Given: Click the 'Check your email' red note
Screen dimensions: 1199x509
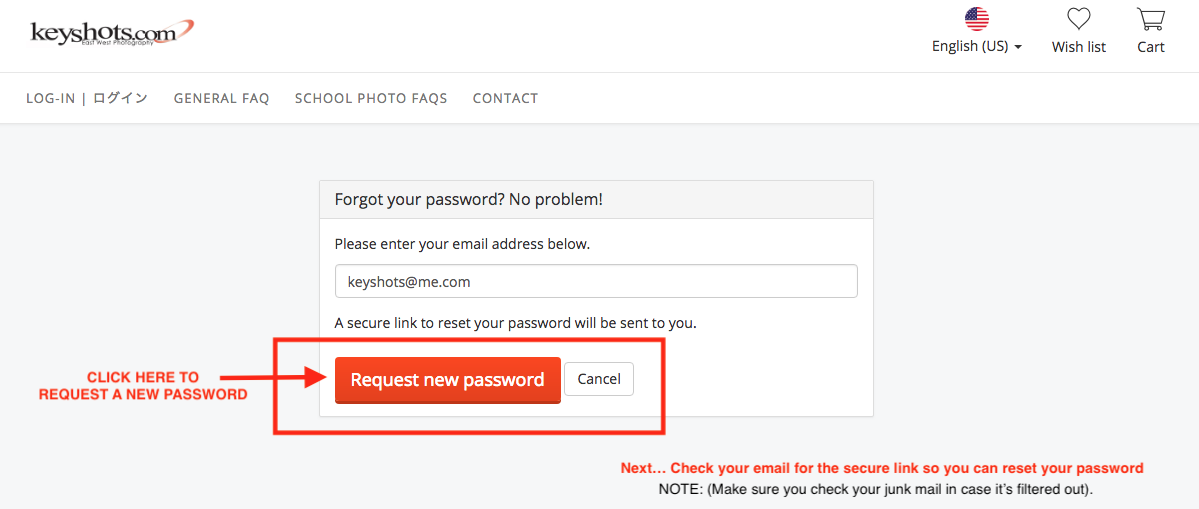Looking at the screenshot, I should [881, 467].
